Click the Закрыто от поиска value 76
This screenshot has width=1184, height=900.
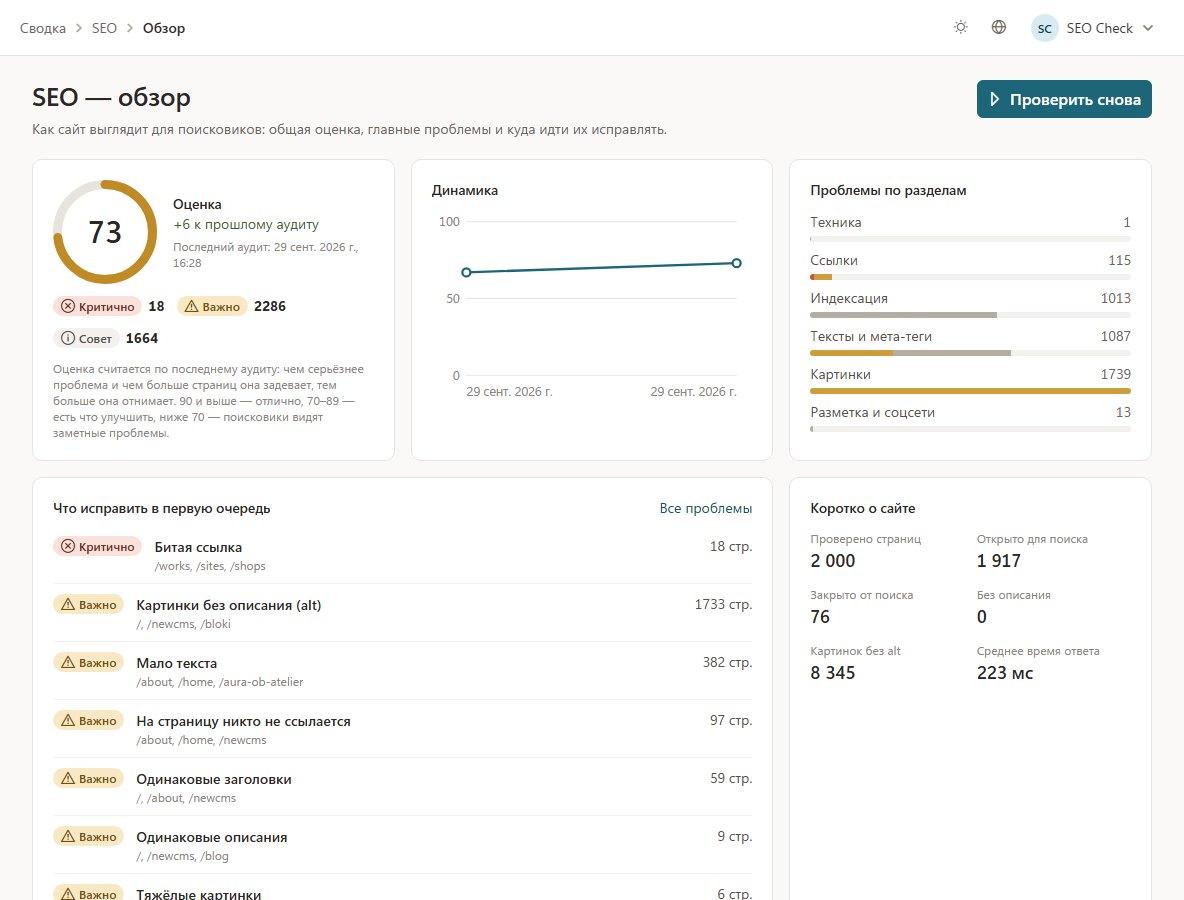pos(820,616)
